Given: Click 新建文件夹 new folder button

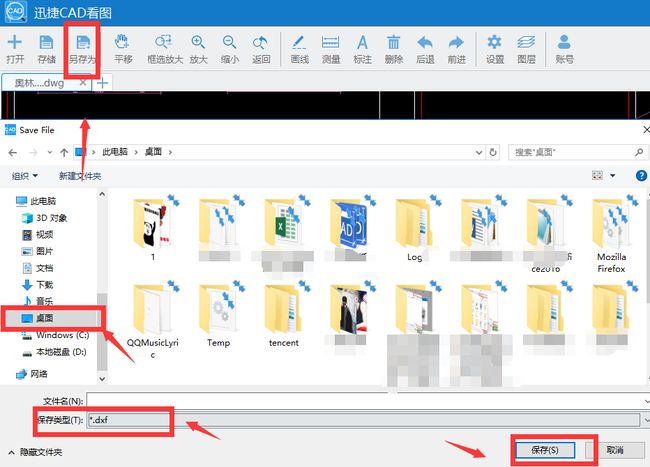Looking at the screenshot, I should point(80,176).
